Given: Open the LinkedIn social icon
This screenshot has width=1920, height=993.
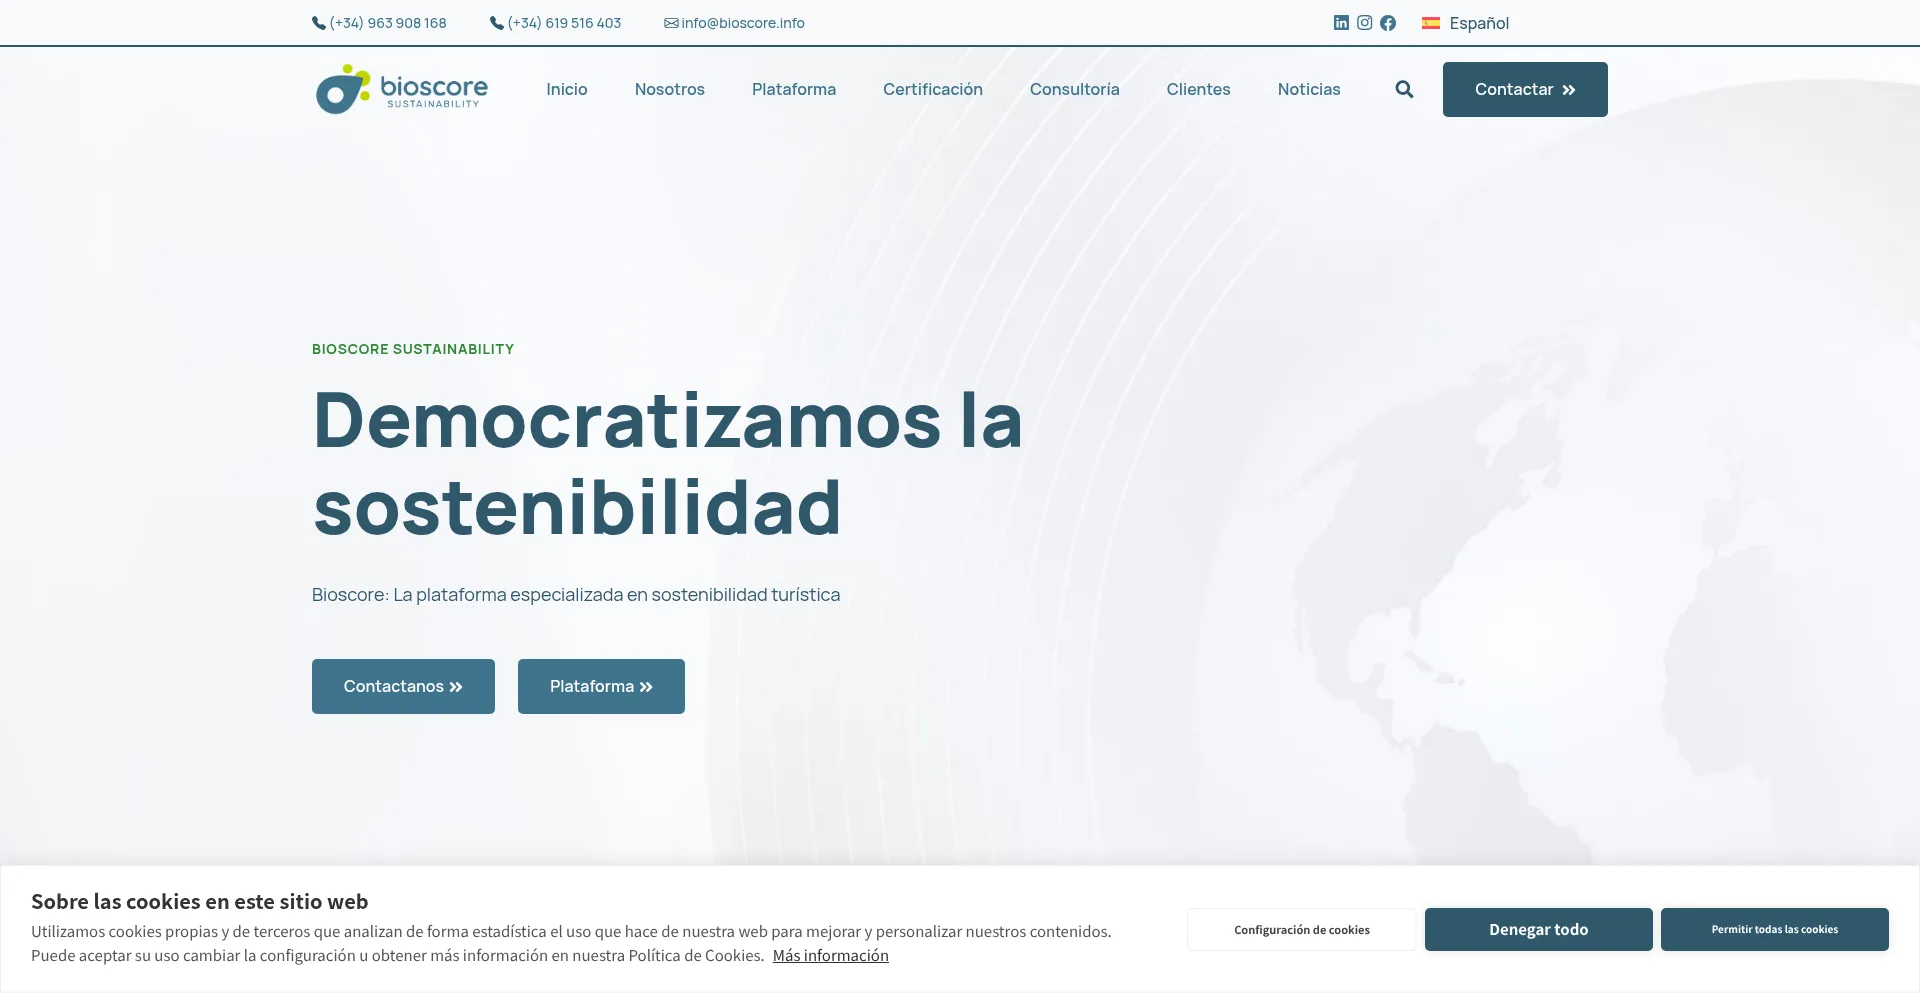Looking at the screenshot, I should (x=1341, y=22).
